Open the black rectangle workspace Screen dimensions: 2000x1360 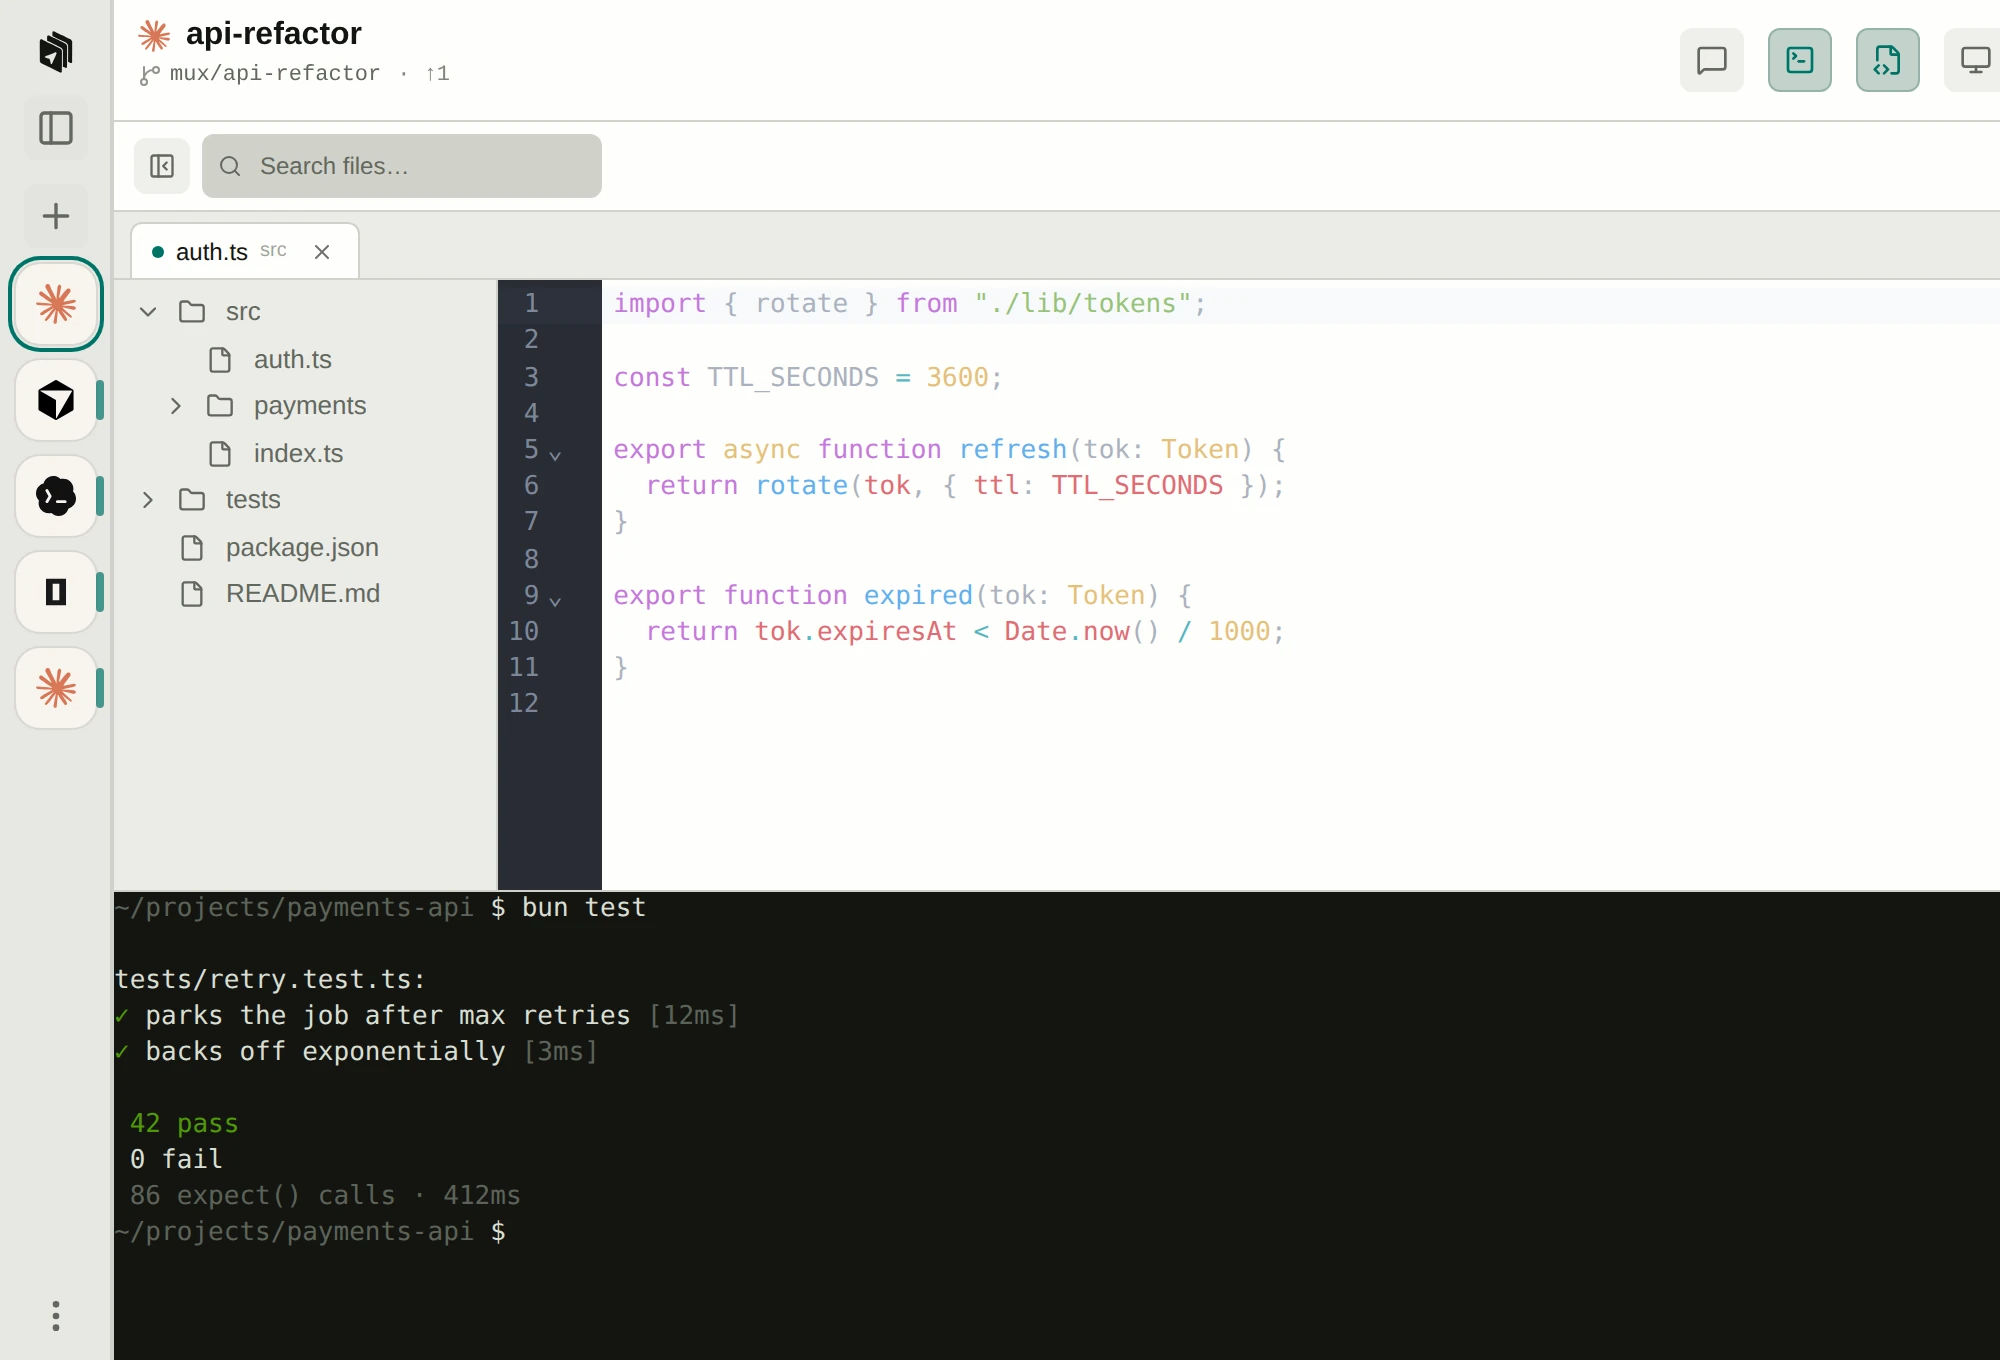coord(56,592)
